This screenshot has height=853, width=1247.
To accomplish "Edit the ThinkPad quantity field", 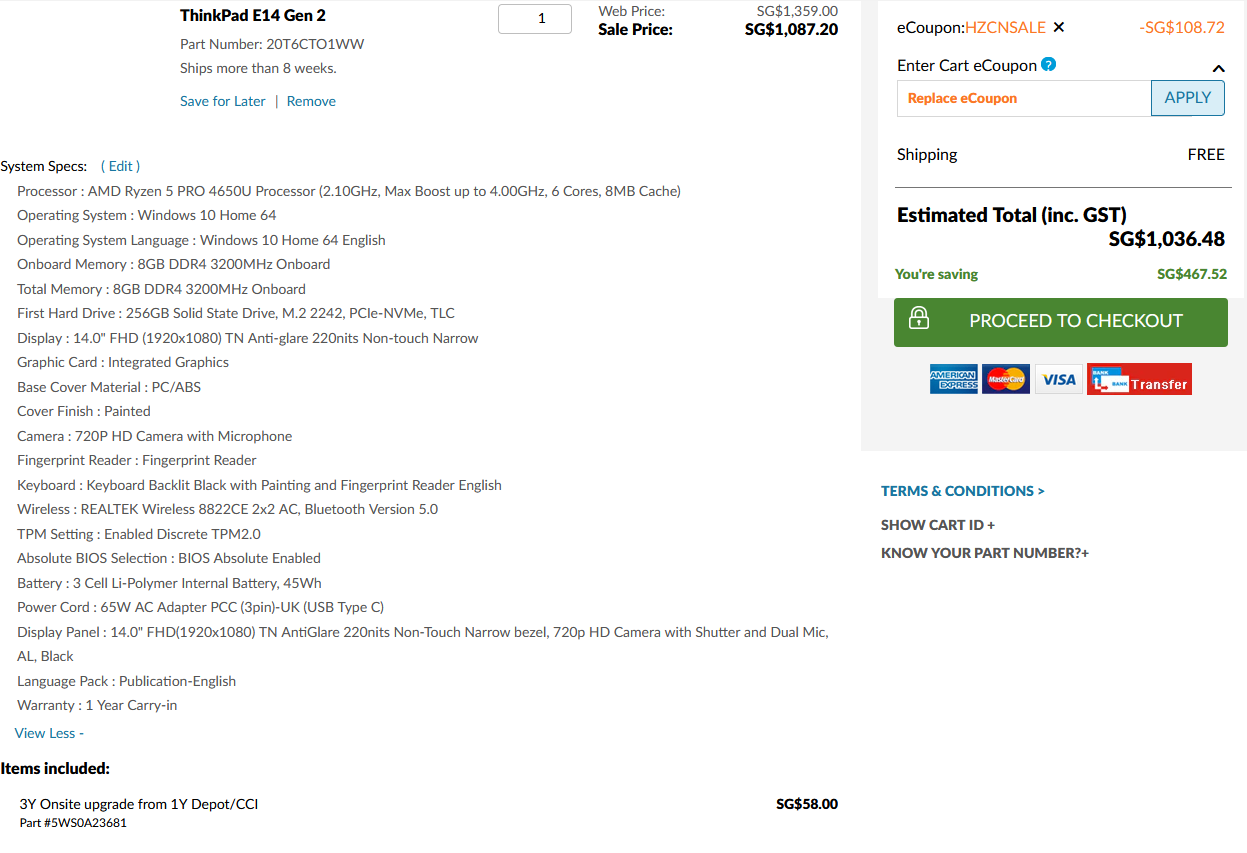I will pos(535,19).
